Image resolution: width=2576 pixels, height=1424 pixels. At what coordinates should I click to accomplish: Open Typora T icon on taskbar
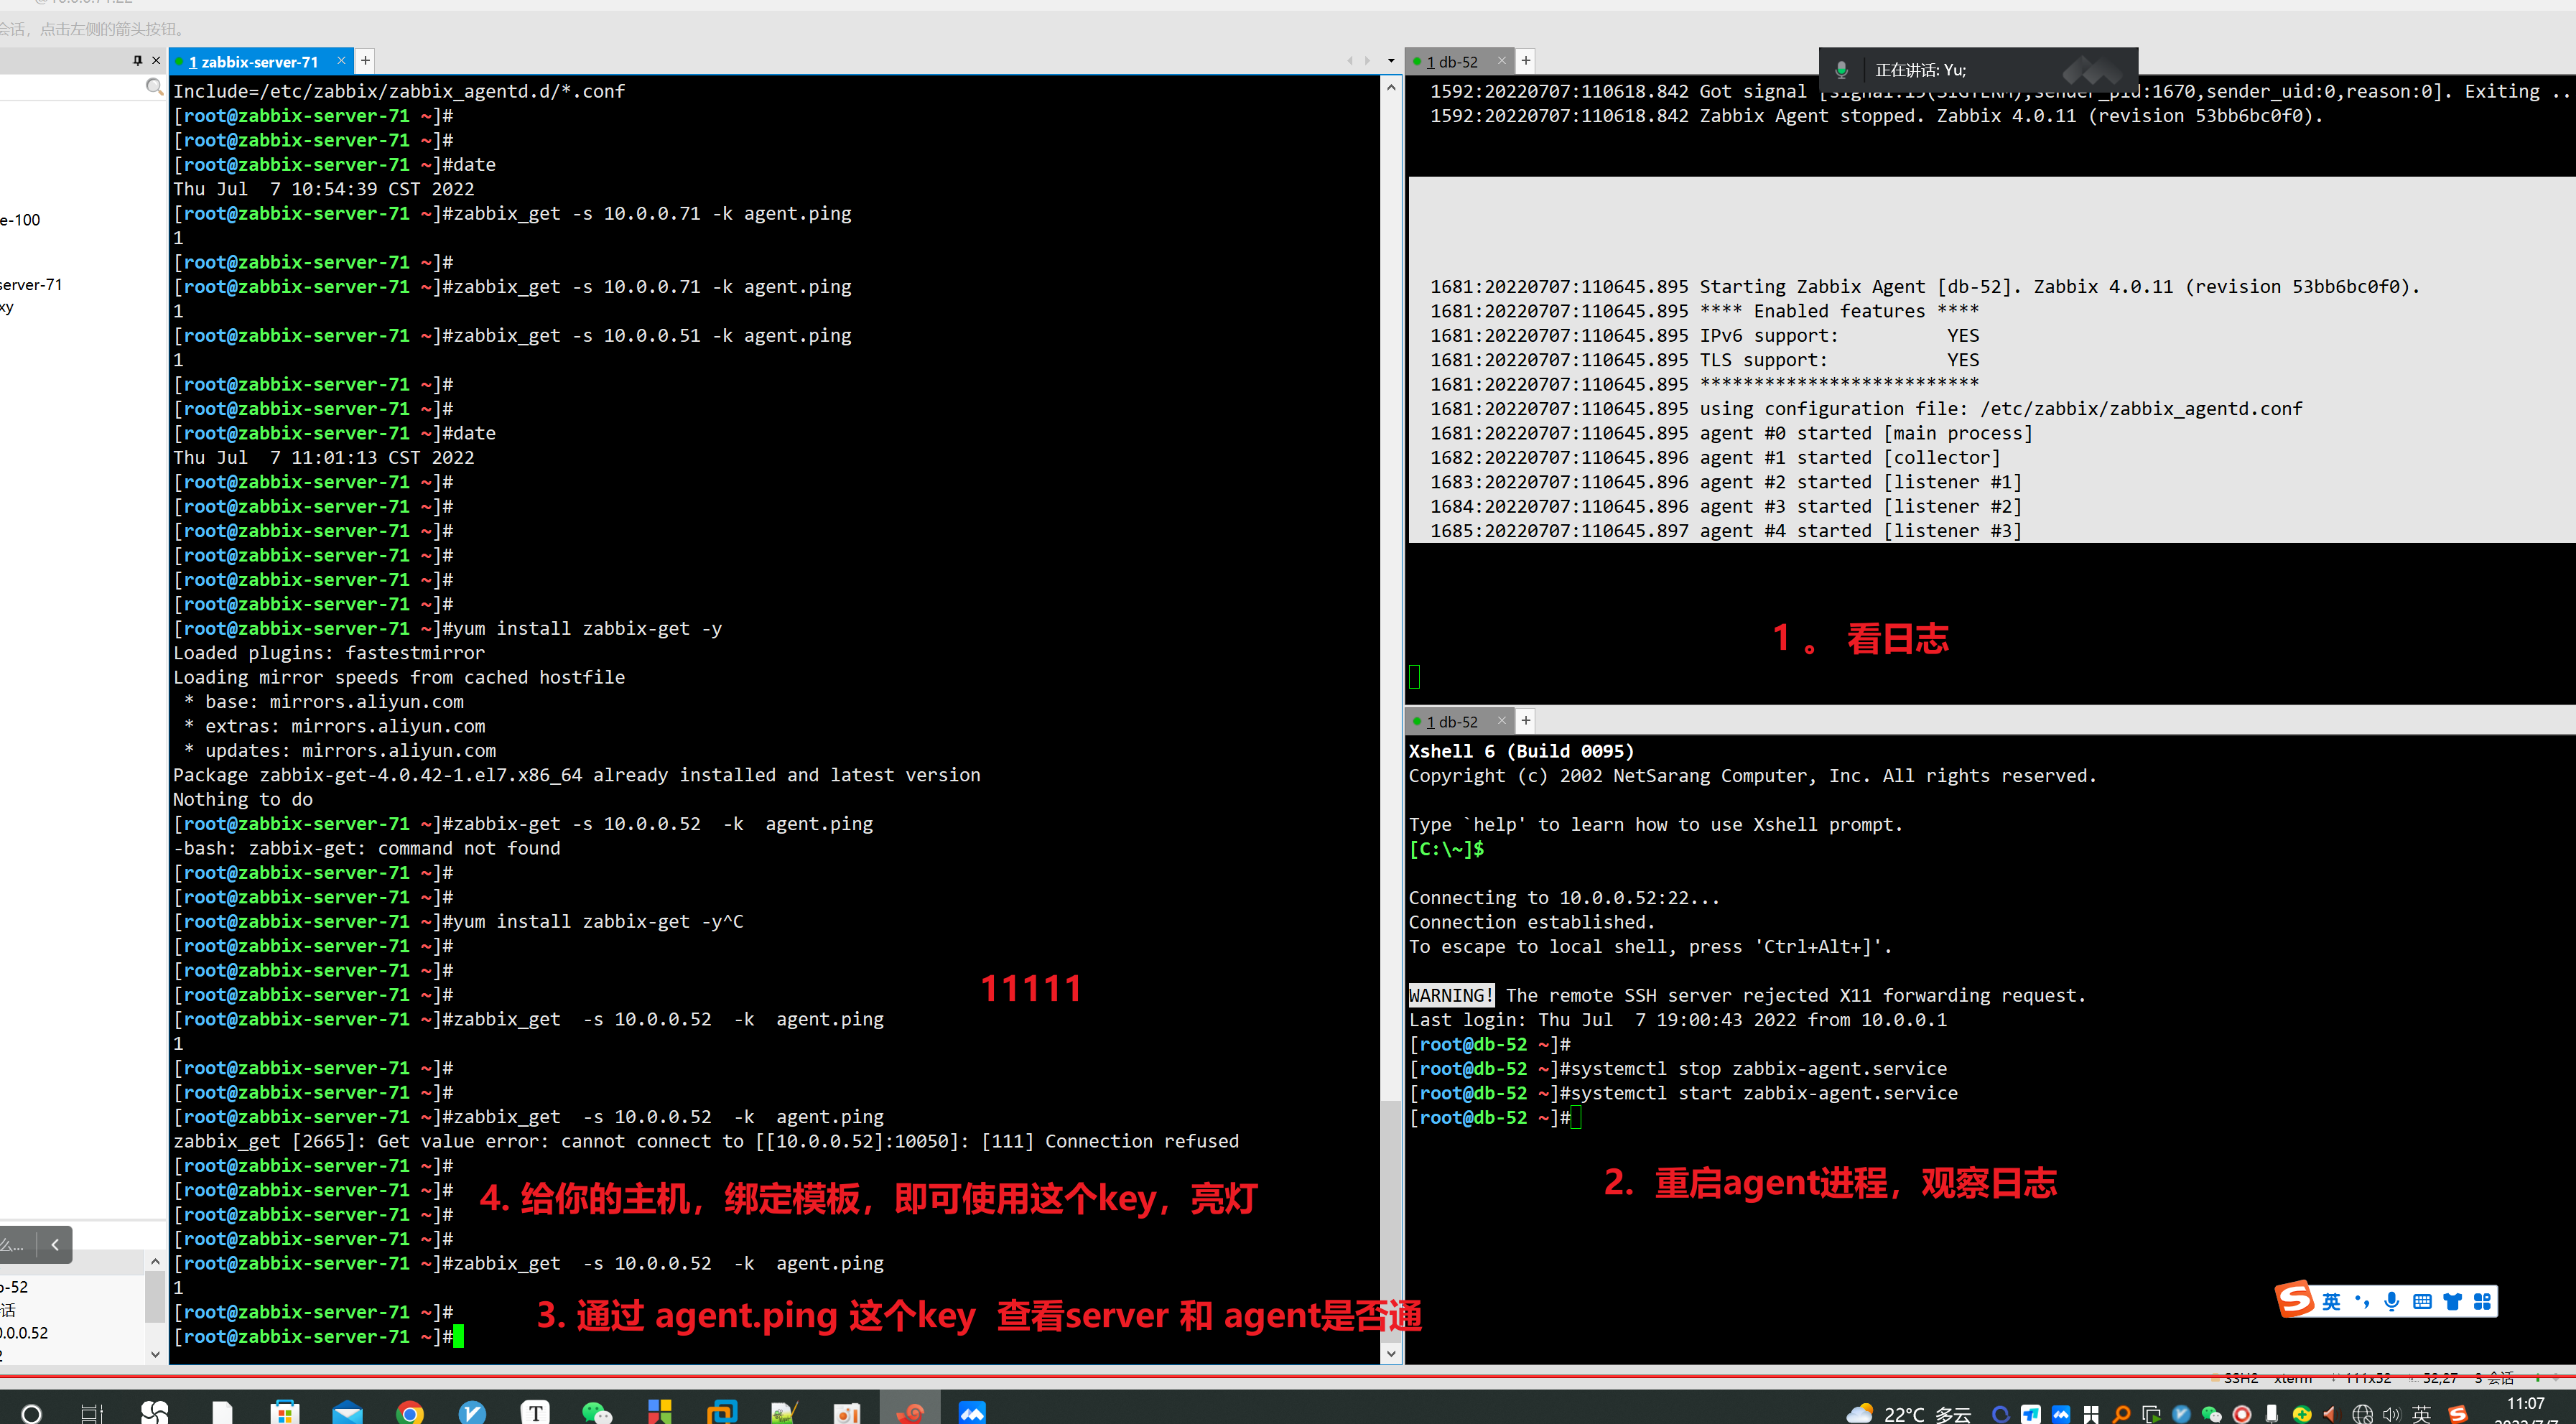(535, 1411)
